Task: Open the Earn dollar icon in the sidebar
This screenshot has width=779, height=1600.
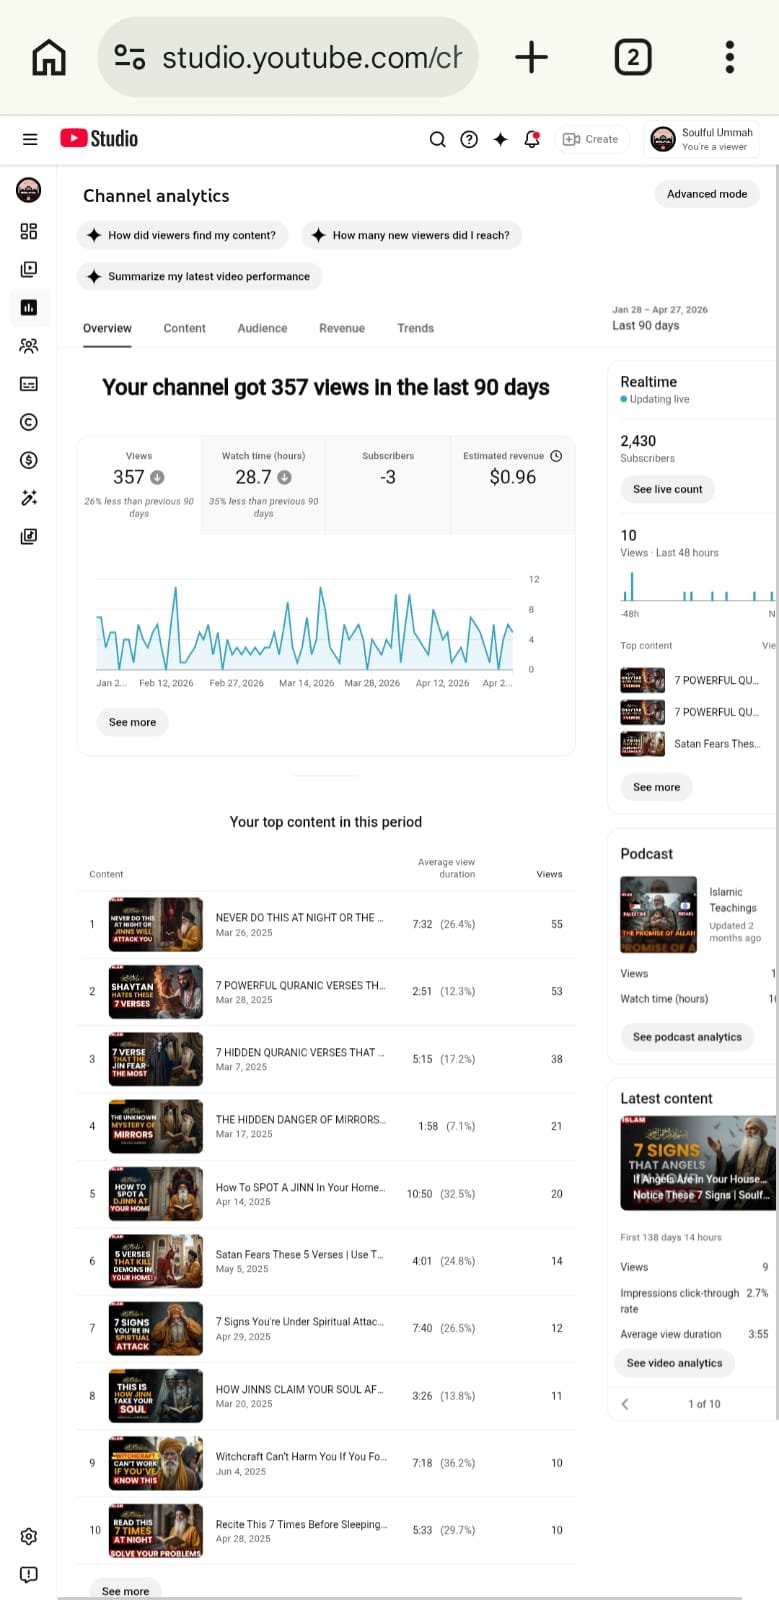Action: [x=29, y=460]
